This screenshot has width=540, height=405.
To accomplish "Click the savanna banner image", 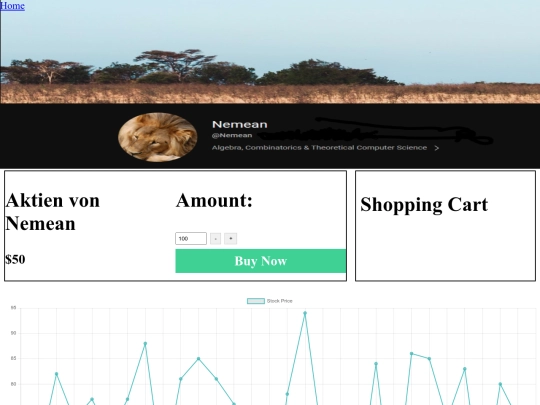I will (270, 52).
